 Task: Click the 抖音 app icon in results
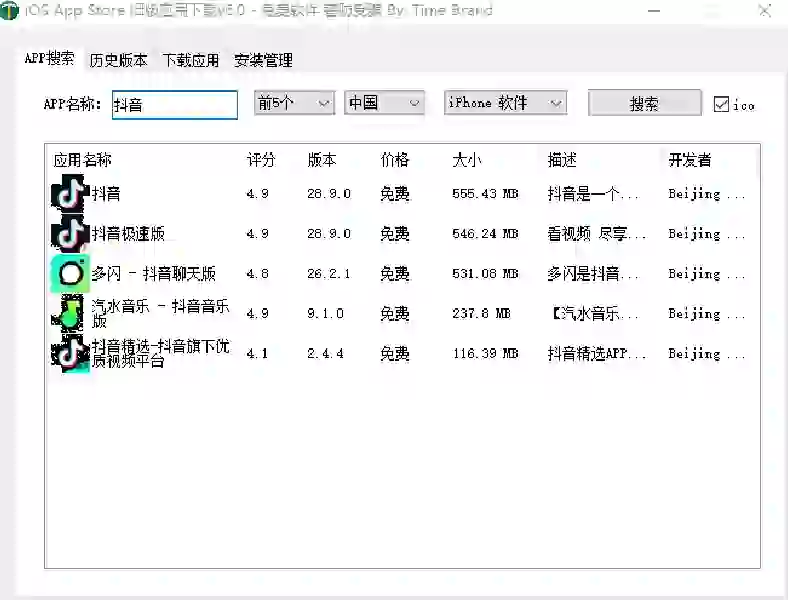coord(70,193)
